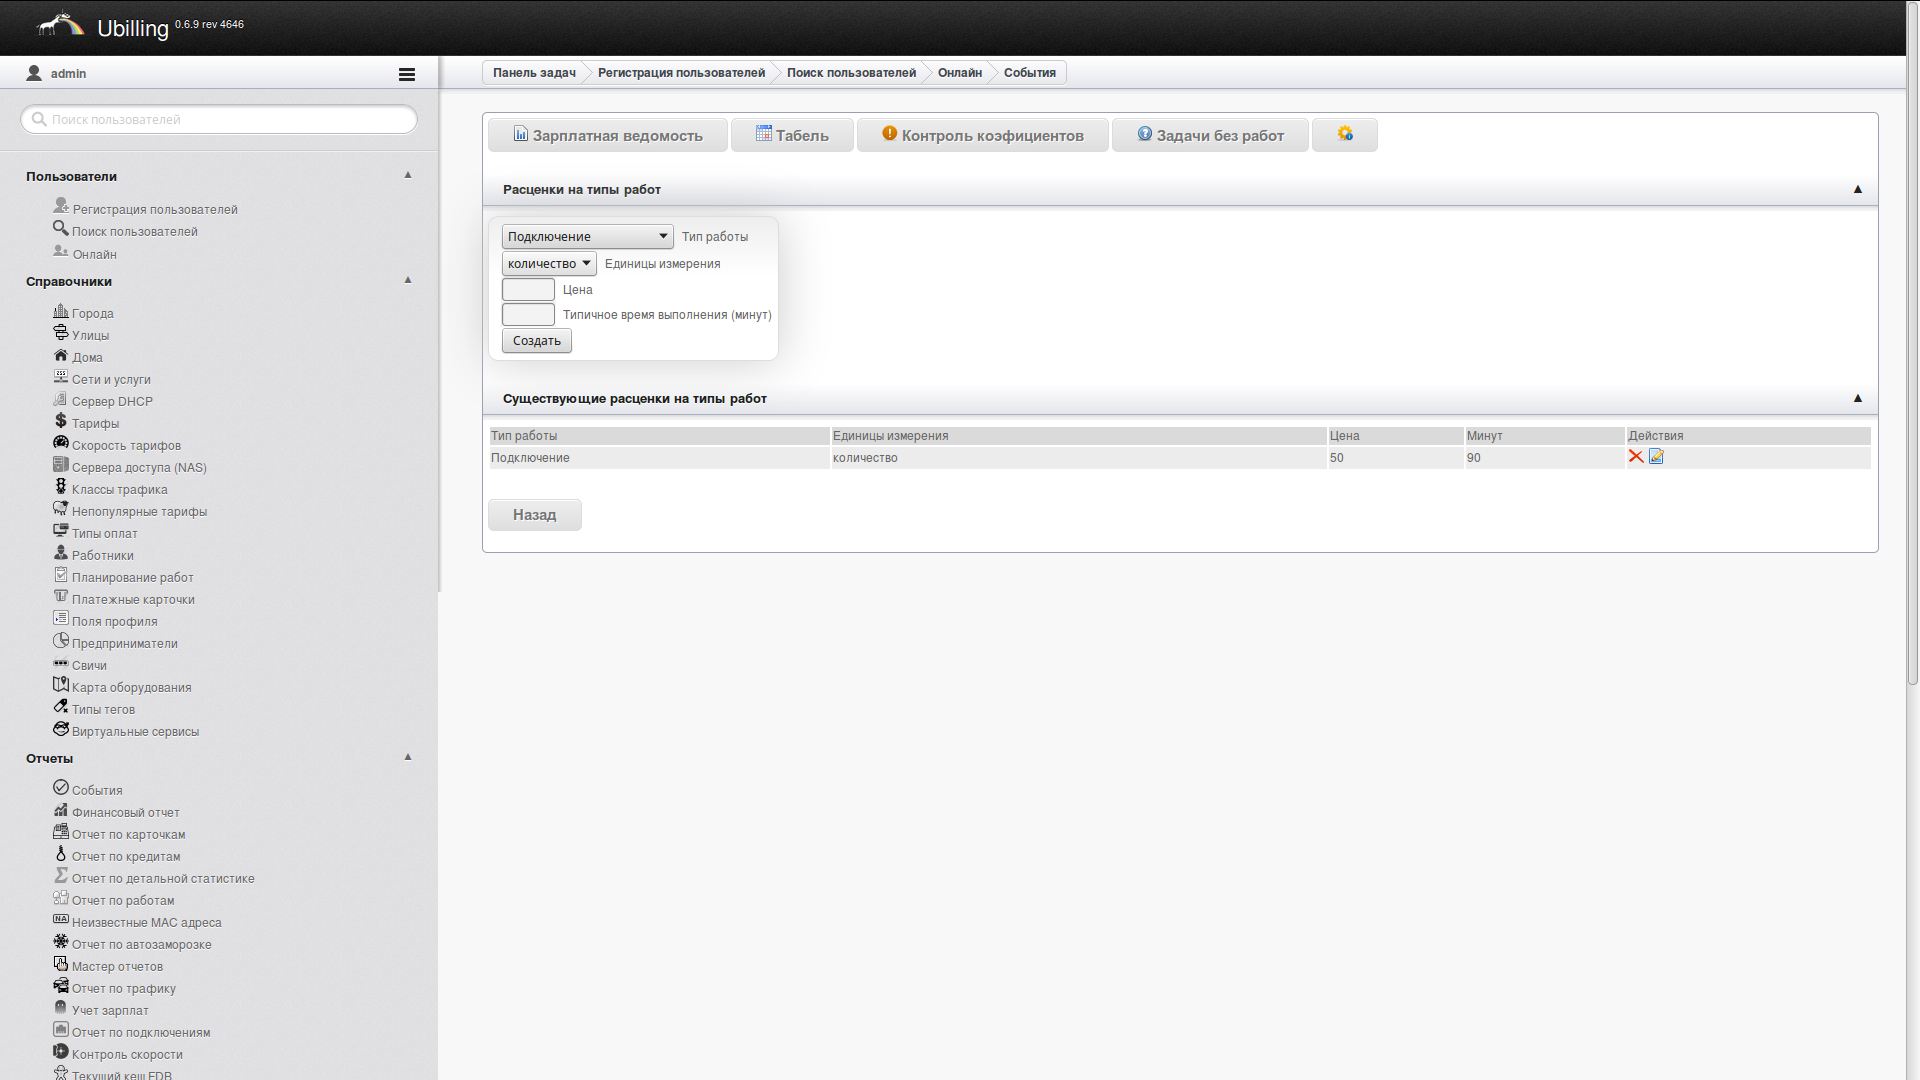Open Тарифы from the sidebar
Screen dimensions: 1920x1080
point(95,423)
